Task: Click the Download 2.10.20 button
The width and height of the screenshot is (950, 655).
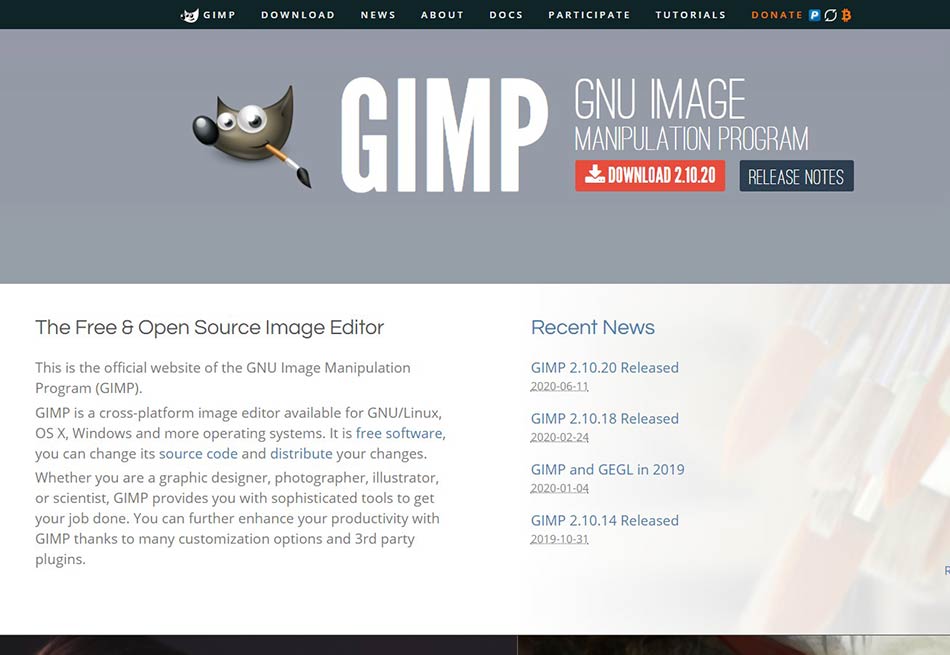Action: [650, 176]
